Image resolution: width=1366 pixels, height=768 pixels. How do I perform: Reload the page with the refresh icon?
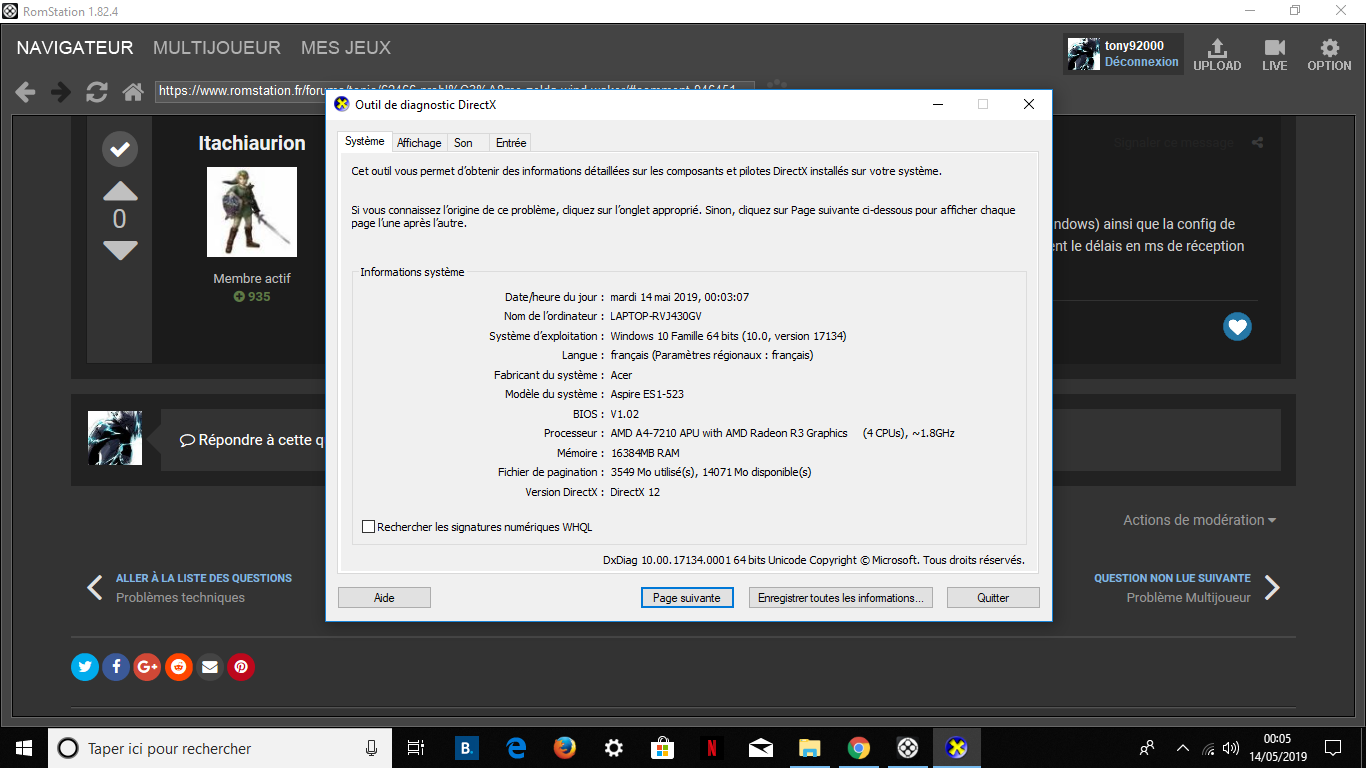coord(97,92)
